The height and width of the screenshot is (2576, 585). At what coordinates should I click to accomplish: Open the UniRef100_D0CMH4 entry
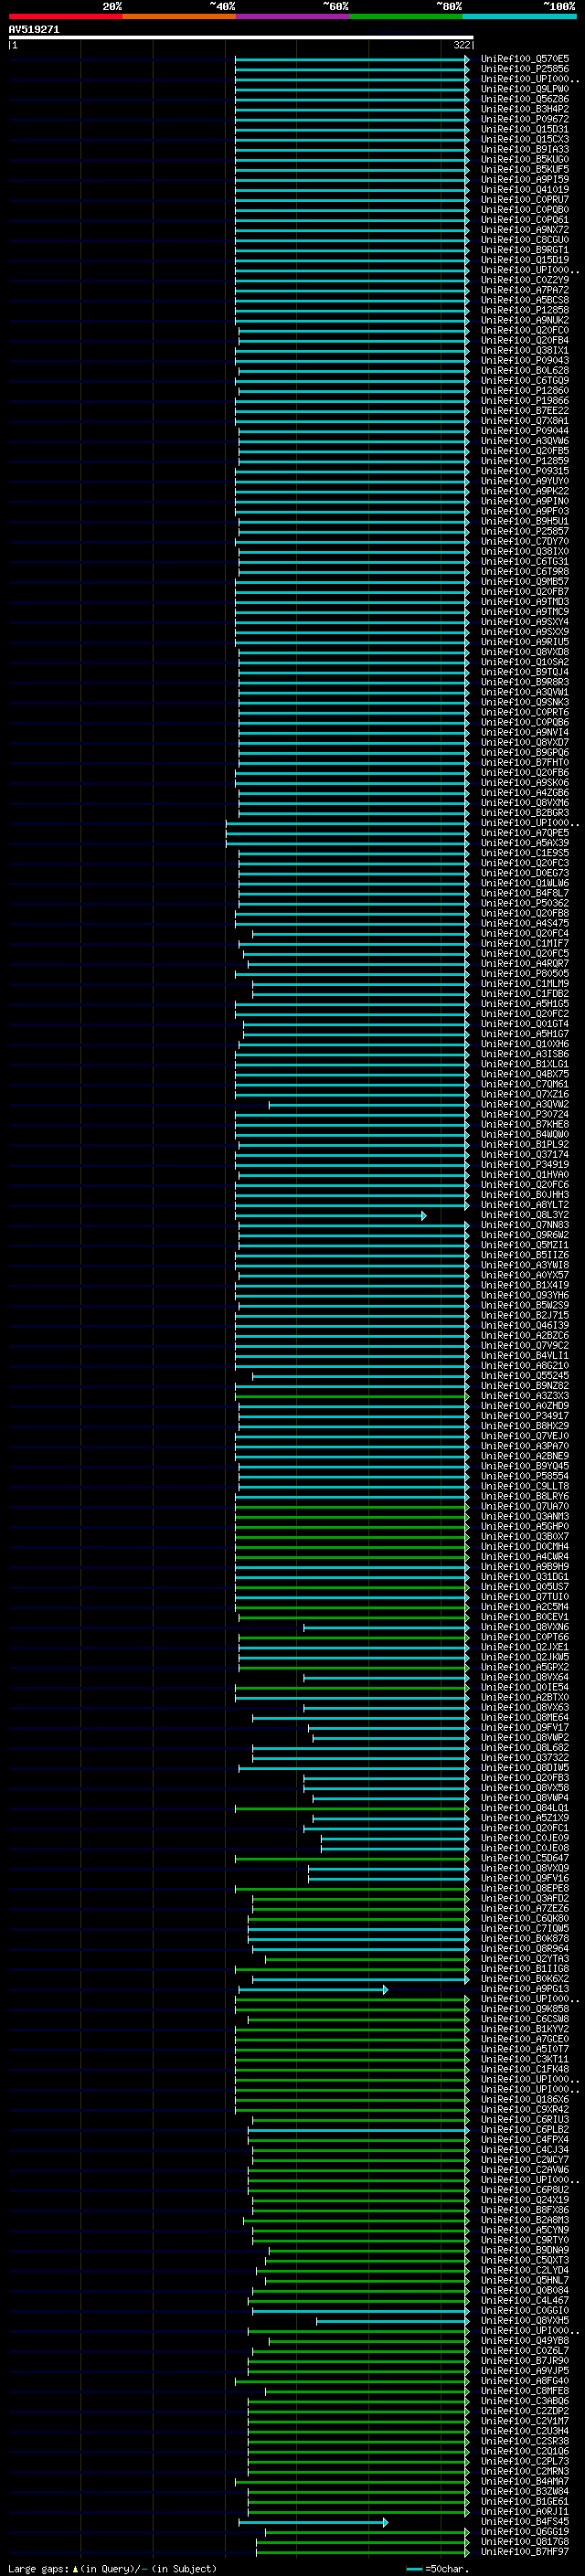525,1547
